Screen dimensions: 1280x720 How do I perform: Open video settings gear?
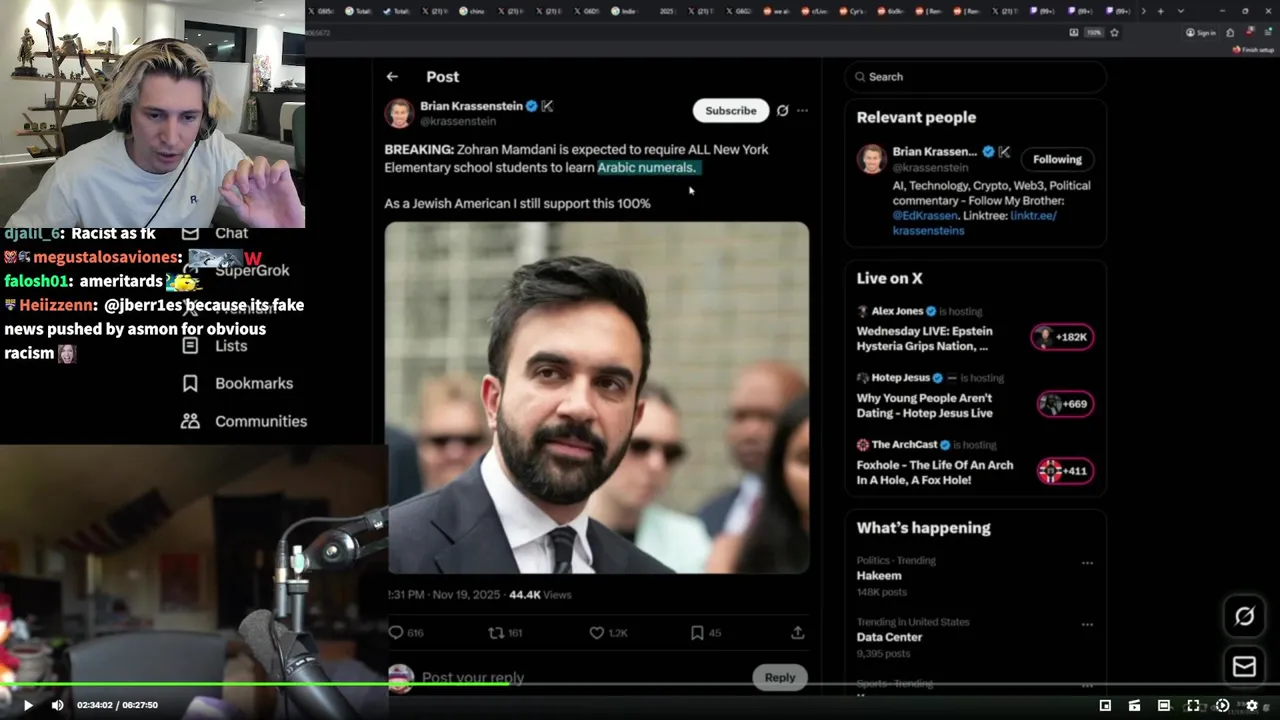1251,705
